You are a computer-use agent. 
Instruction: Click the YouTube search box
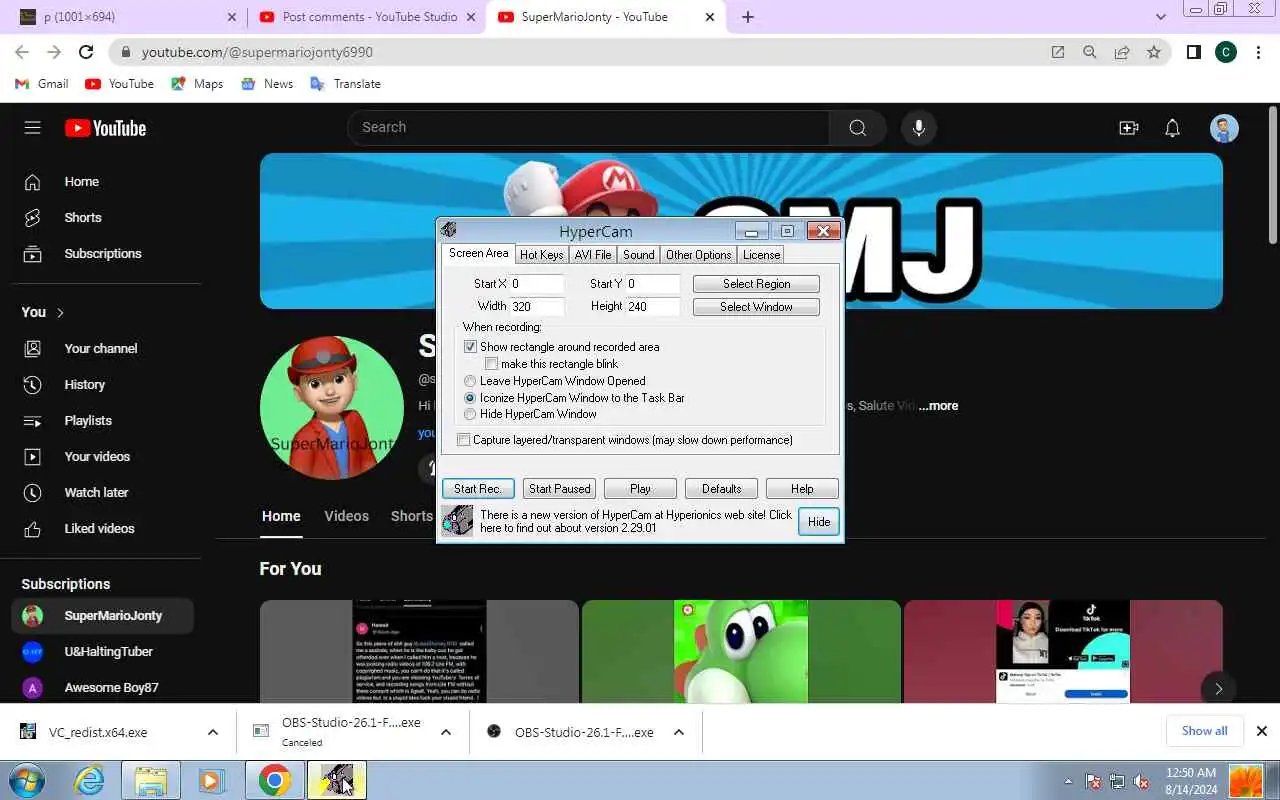588,127
